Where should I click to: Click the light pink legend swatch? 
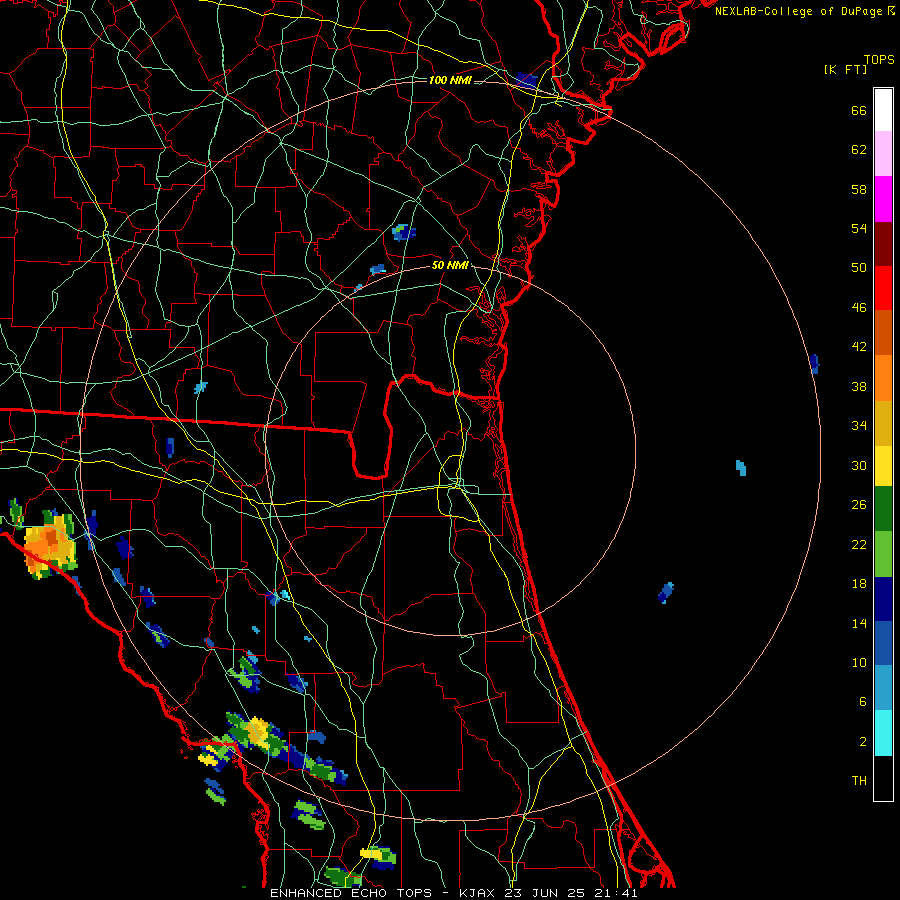tap(883, 154)
